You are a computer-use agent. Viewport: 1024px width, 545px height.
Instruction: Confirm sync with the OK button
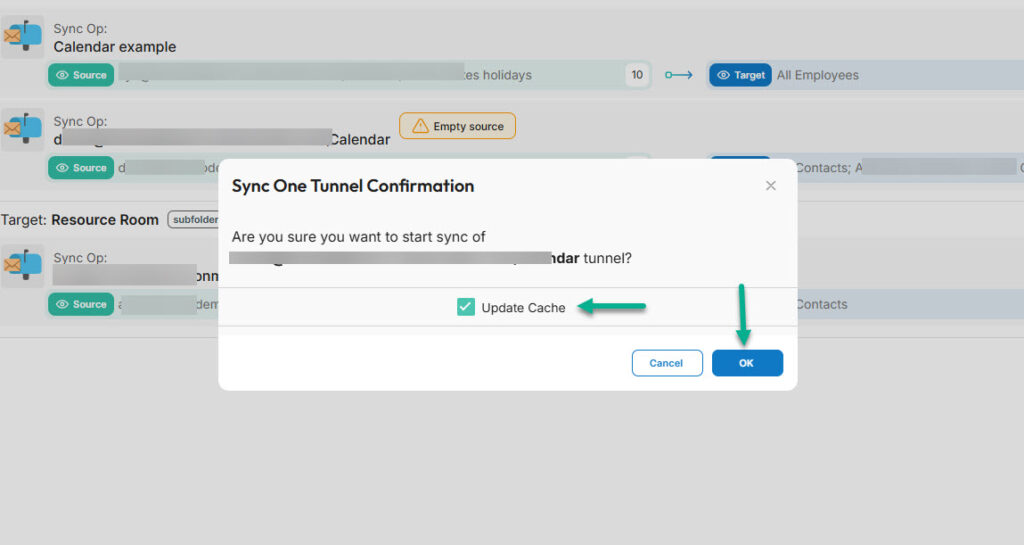coord(747,363)
